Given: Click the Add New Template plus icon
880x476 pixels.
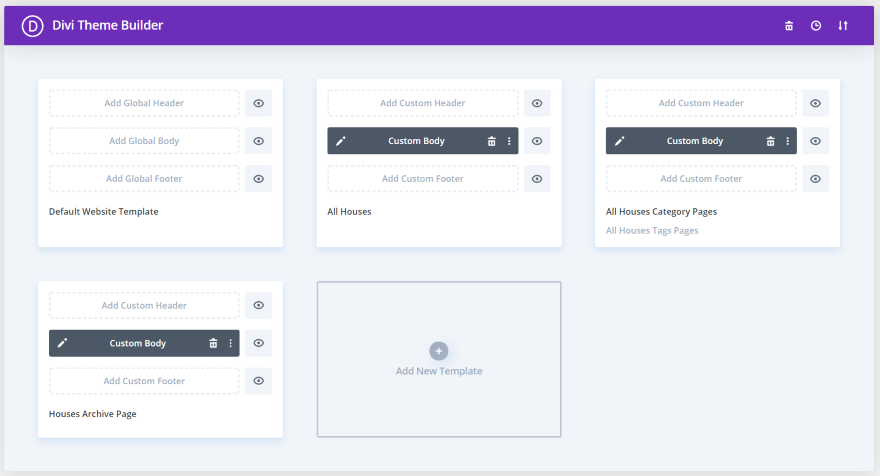Looking at the screenshot, I should click(x=439, y=351).
